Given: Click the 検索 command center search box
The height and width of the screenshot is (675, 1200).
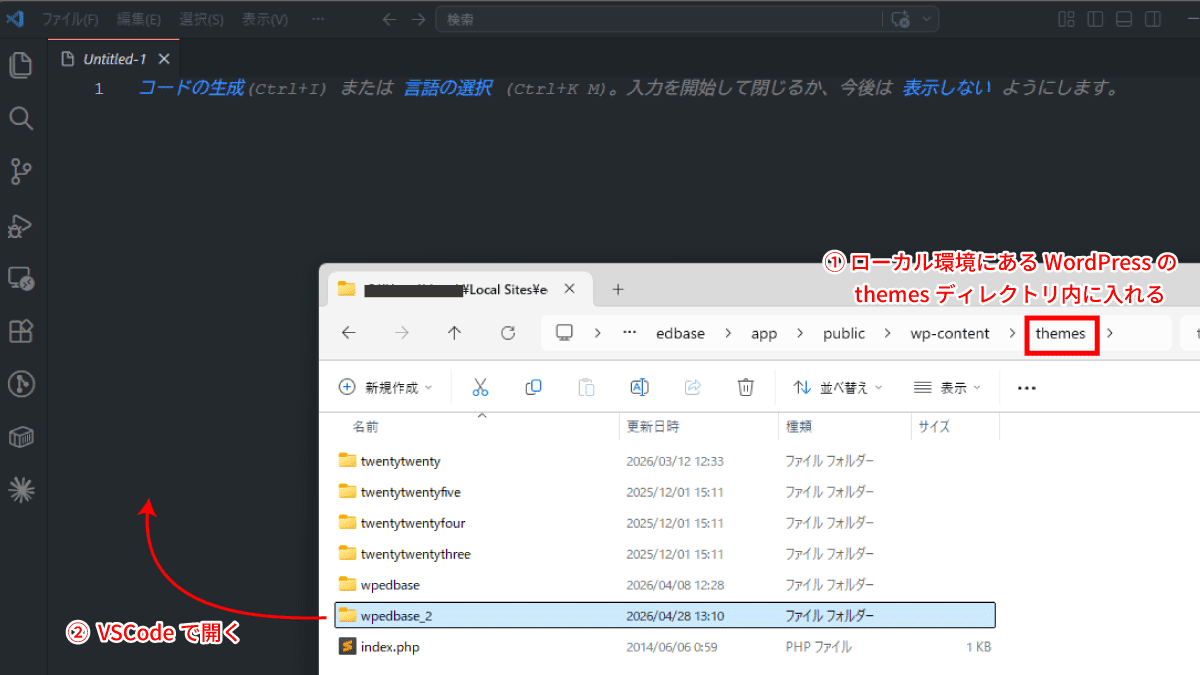Looking at the screenshot, I should click(660, 19).
